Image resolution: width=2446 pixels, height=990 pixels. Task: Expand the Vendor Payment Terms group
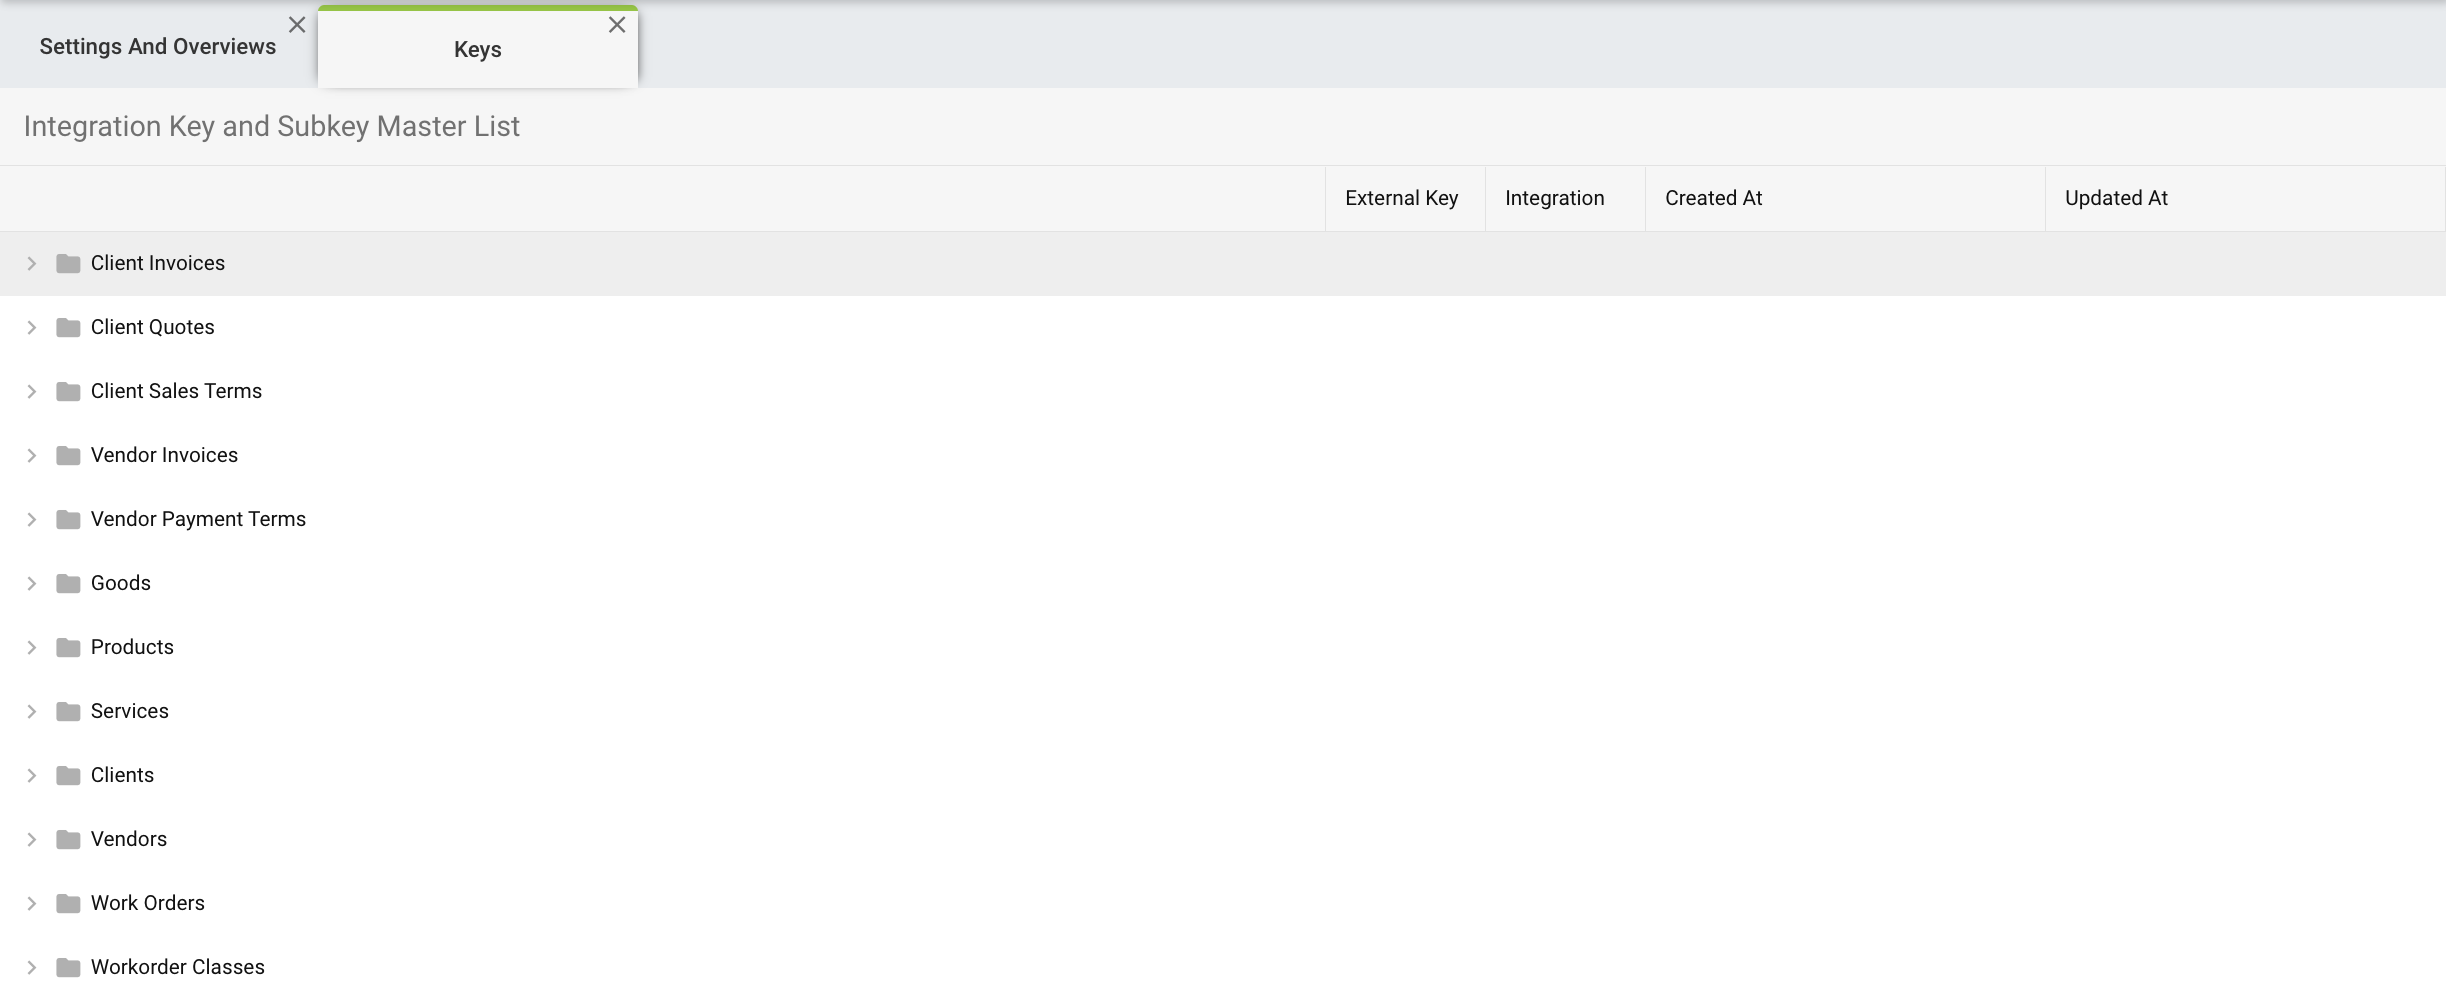point(31,519)
